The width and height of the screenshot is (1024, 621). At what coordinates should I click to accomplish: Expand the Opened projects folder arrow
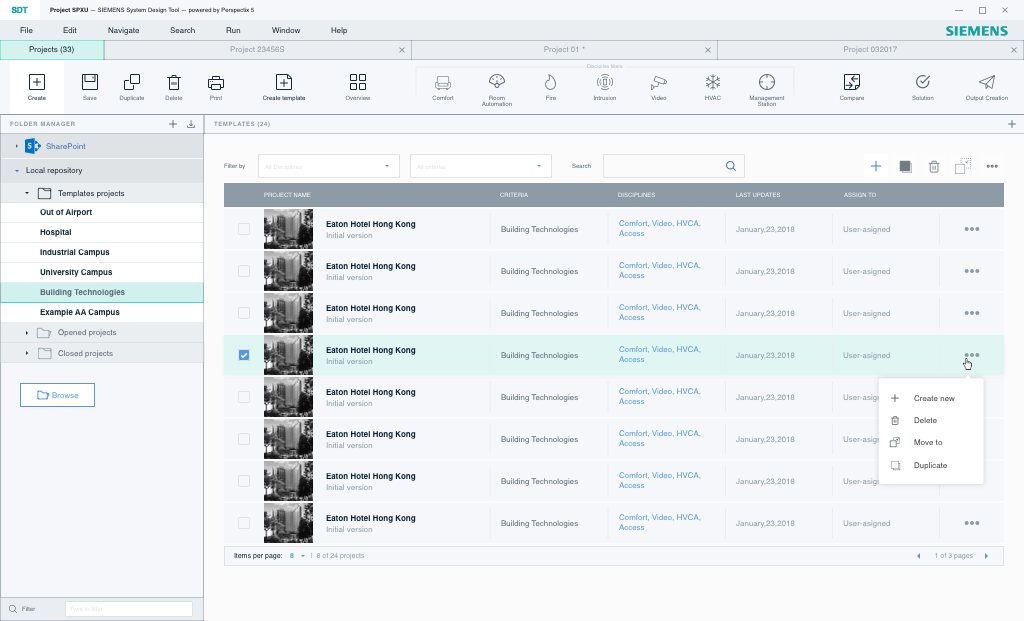click(27, 333)
